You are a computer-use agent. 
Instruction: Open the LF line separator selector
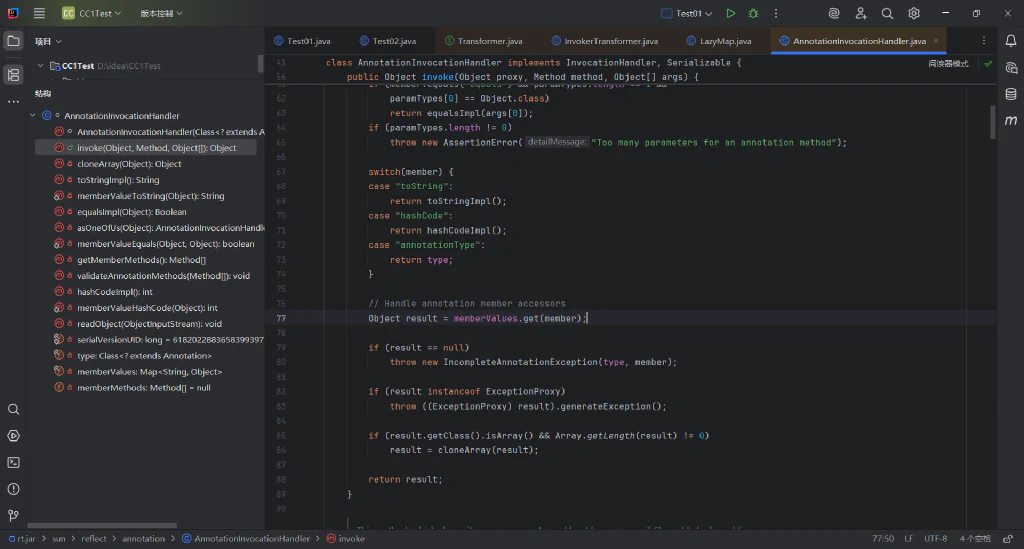pyautogui.click(x=908, y=539)
